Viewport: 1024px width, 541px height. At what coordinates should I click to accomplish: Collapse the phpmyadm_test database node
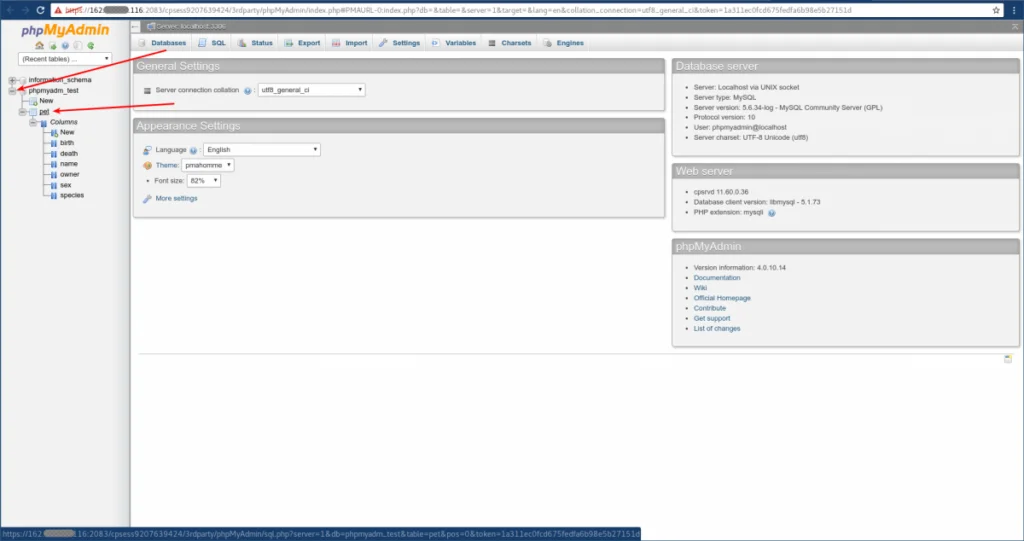tap(12, 91)
